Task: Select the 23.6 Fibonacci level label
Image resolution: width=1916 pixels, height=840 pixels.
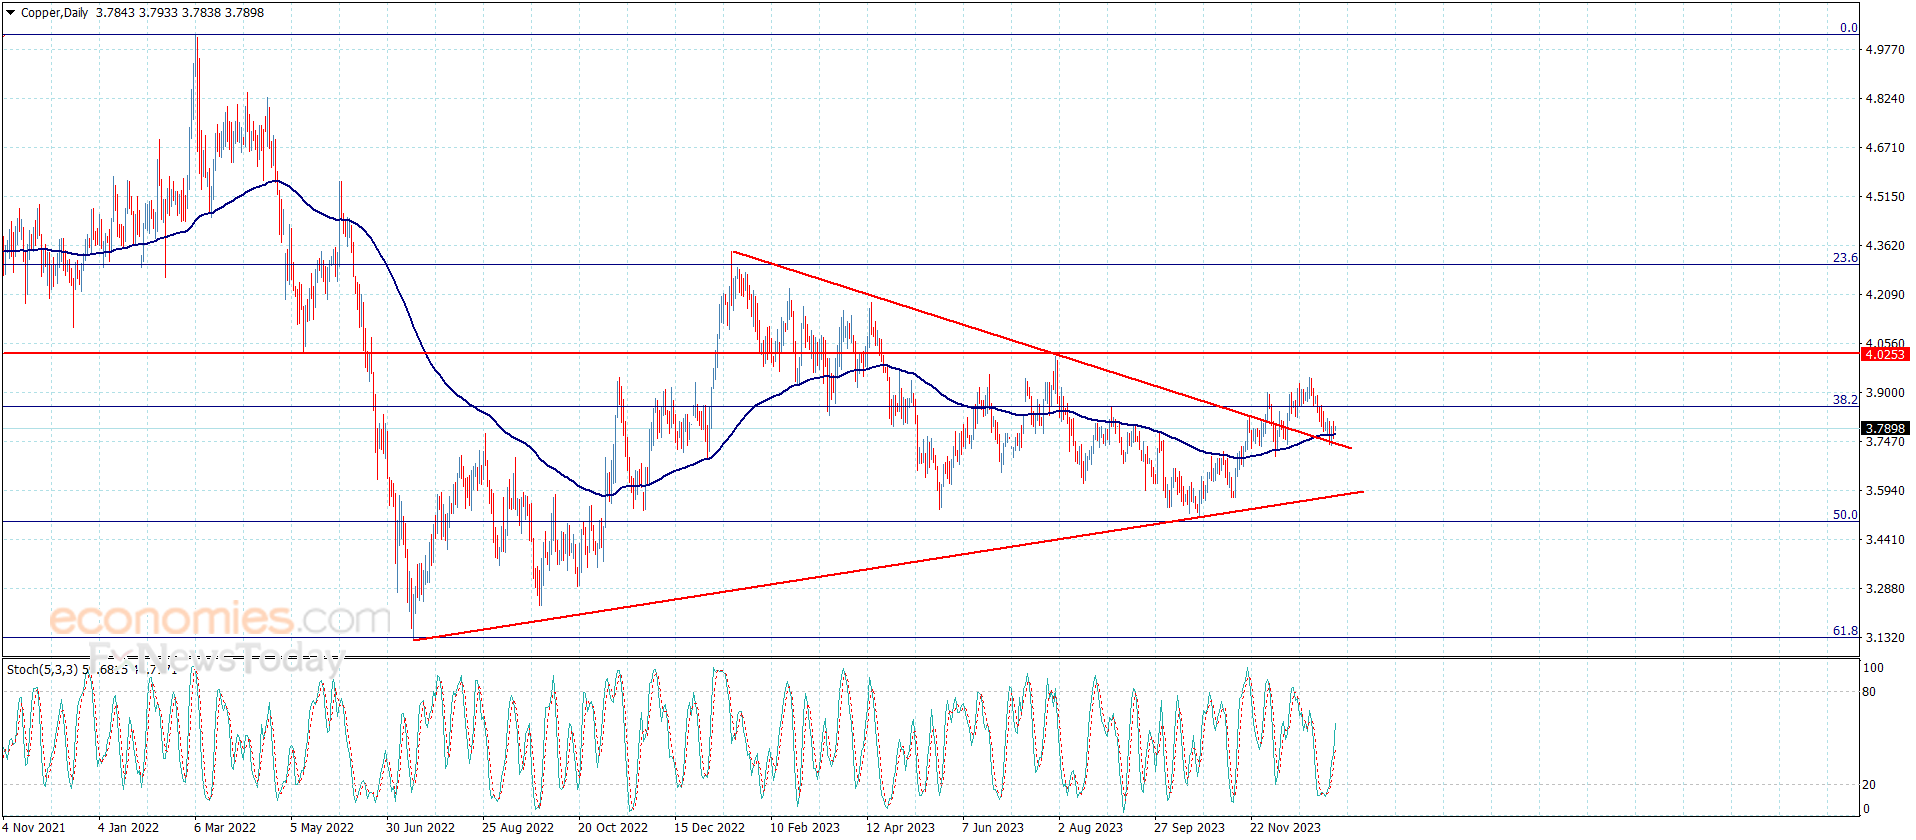Action: coord(1845,258)
